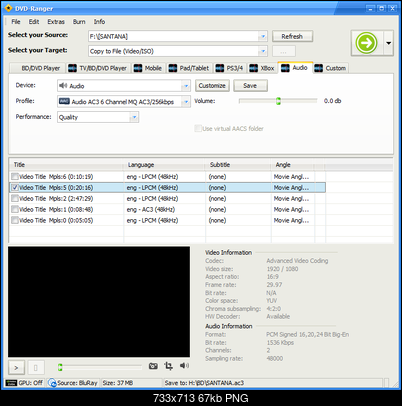Viewport: 402px width, 406px height.
Task: Open the Device dropdown
Action: pyautogui.click(x=186, y=86)
